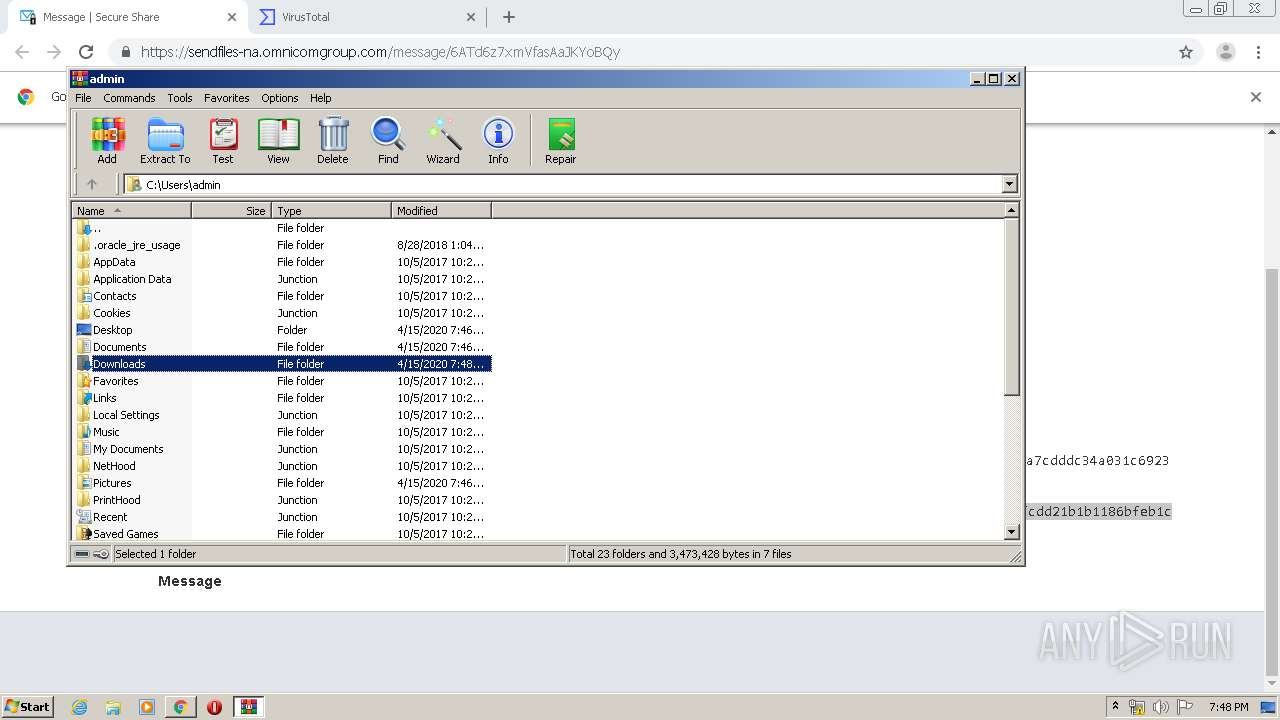Expand the path address dropdown arrow

[x=1009, y=184]
